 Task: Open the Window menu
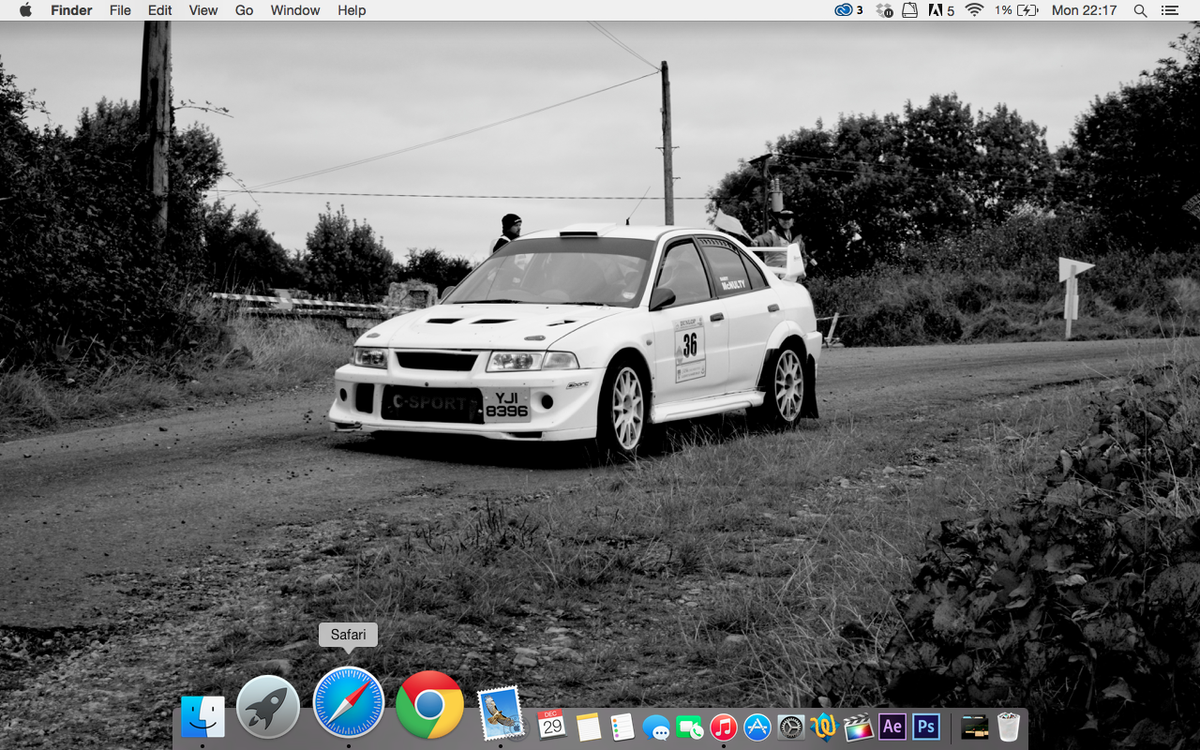tap(295, 10)
